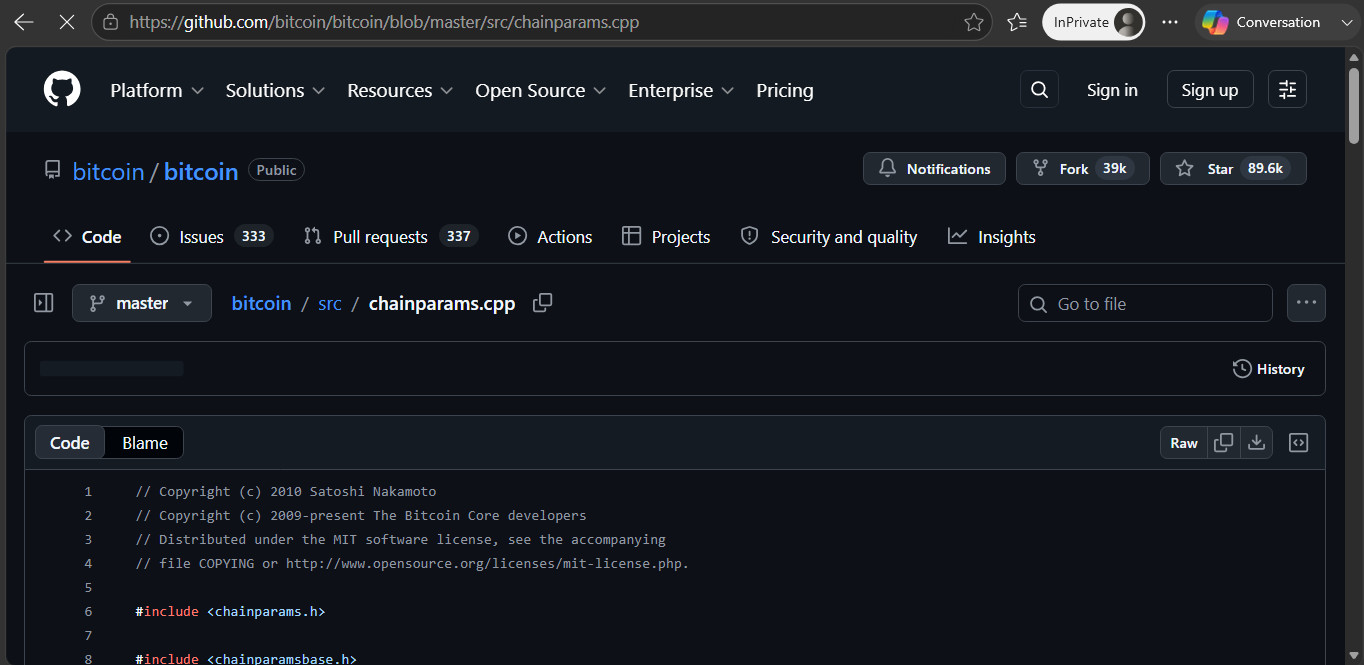The image size is (1364, 665).
Task: Click the GitHub logo home icon
Action: (x=62, y=90)
